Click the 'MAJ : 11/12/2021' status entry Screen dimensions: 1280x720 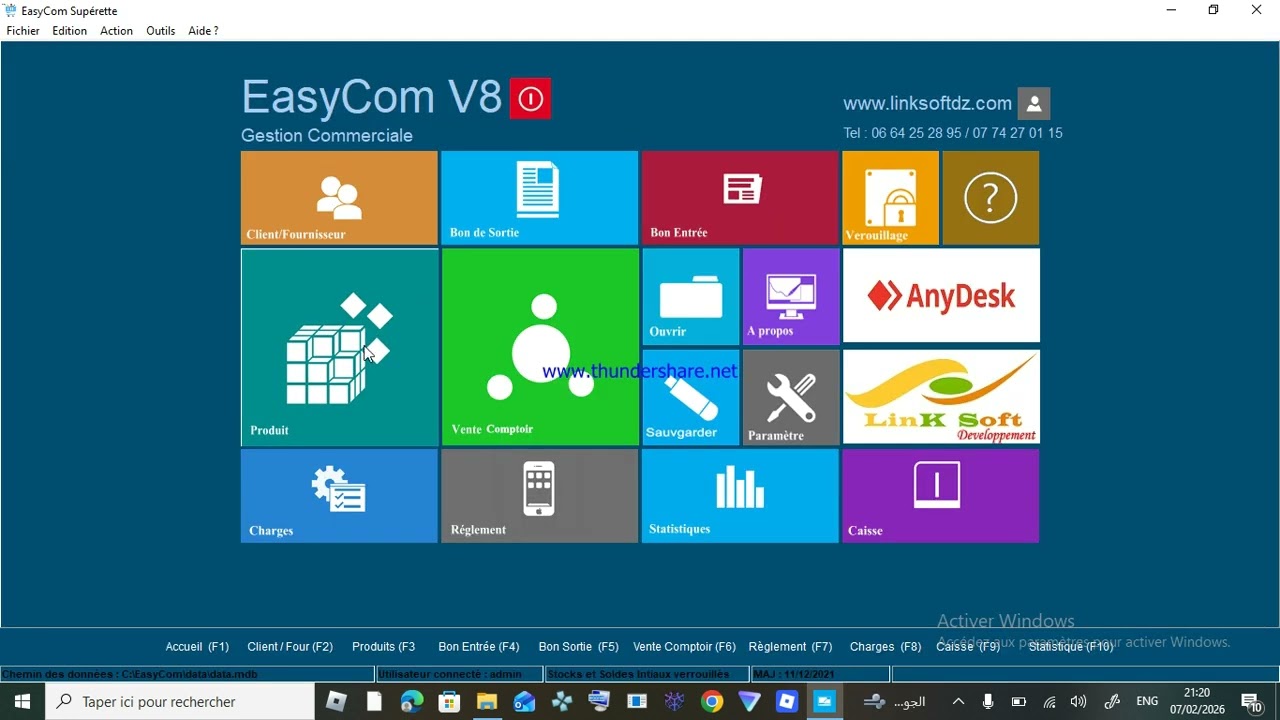pos(820,675)
